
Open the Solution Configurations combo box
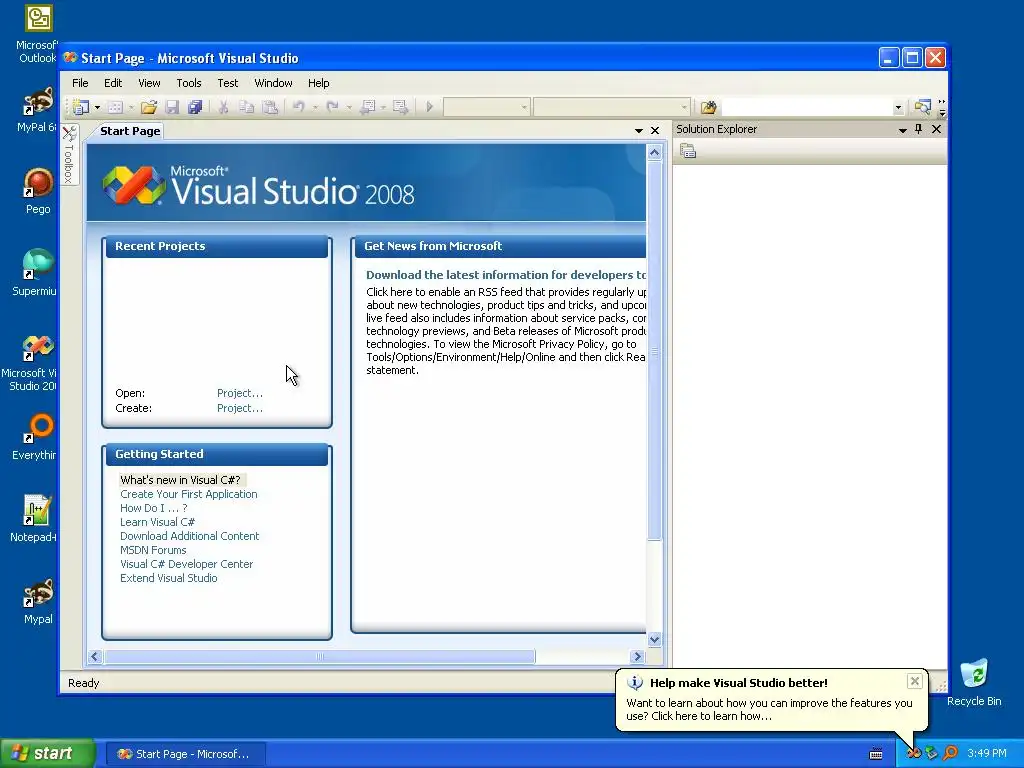click(x=487, y=106)
